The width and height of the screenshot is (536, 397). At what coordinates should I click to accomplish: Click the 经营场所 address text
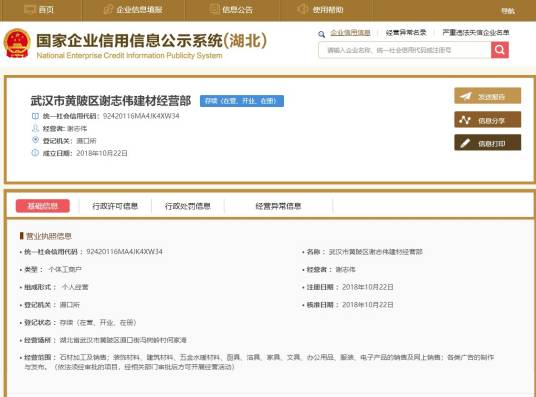coord(123,340)
